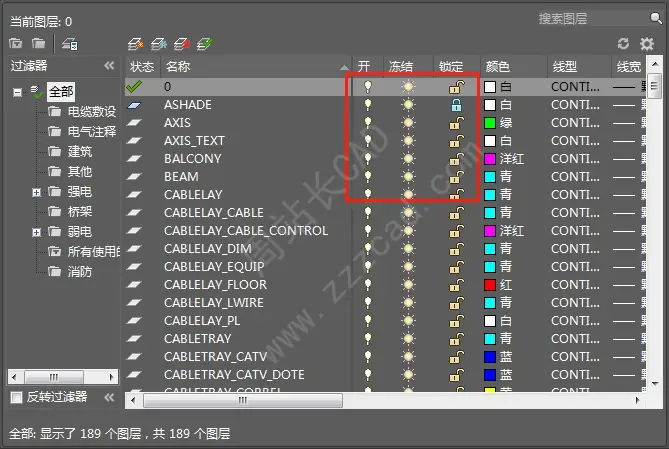Lock the CABLELAY_PL layer
669x449 pixels.
pos(457,321)
